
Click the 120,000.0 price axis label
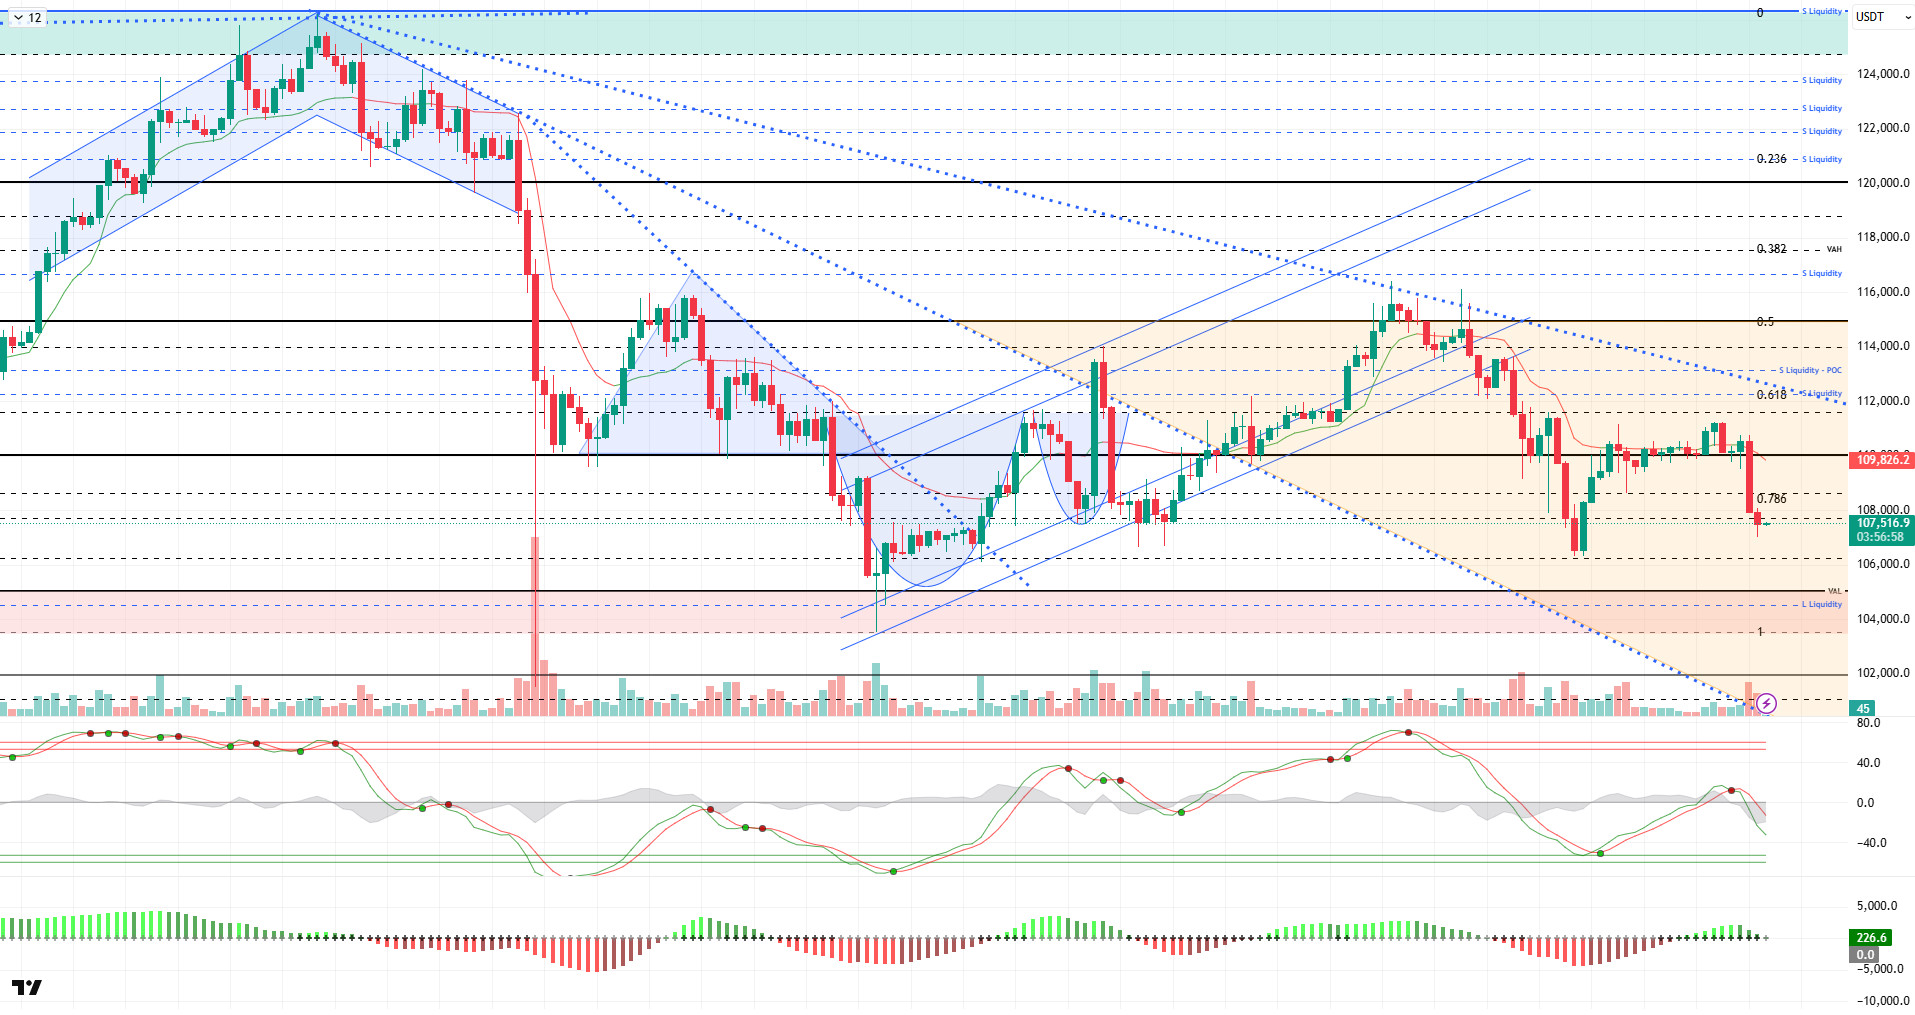(x=1882, y=183)
